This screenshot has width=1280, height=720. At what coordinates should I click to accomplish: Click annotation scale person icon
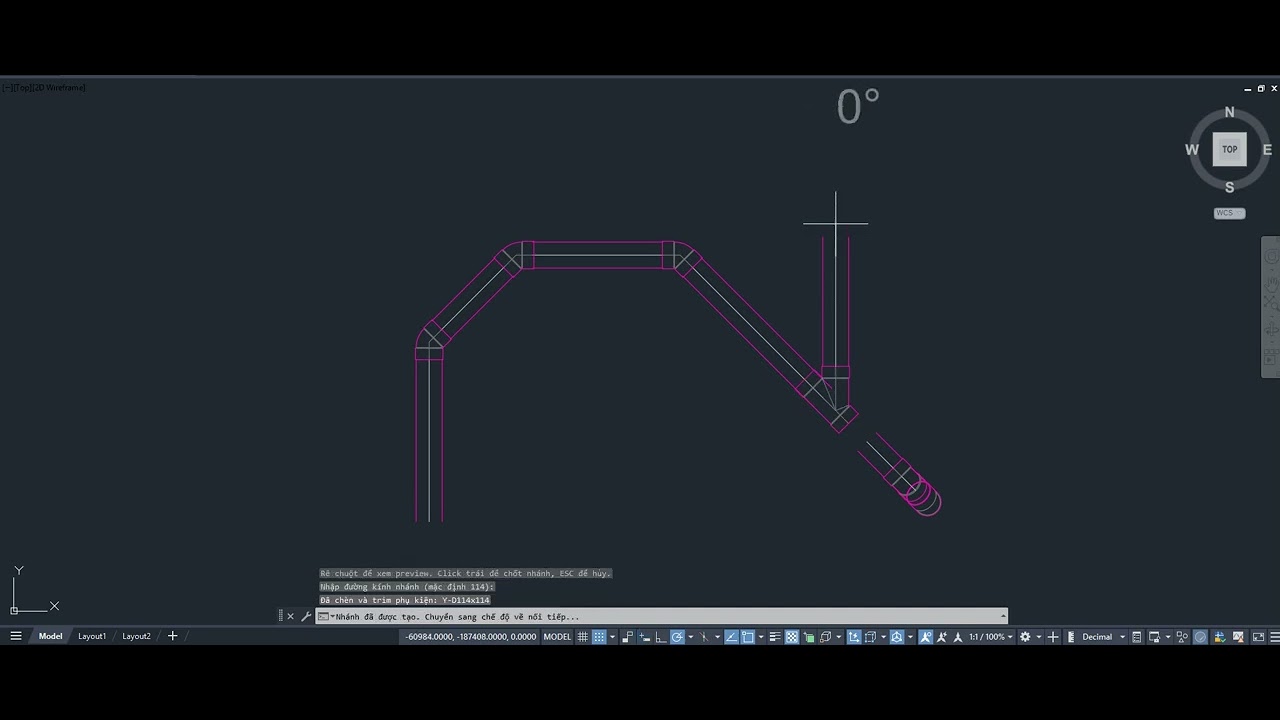click(958, 636)
